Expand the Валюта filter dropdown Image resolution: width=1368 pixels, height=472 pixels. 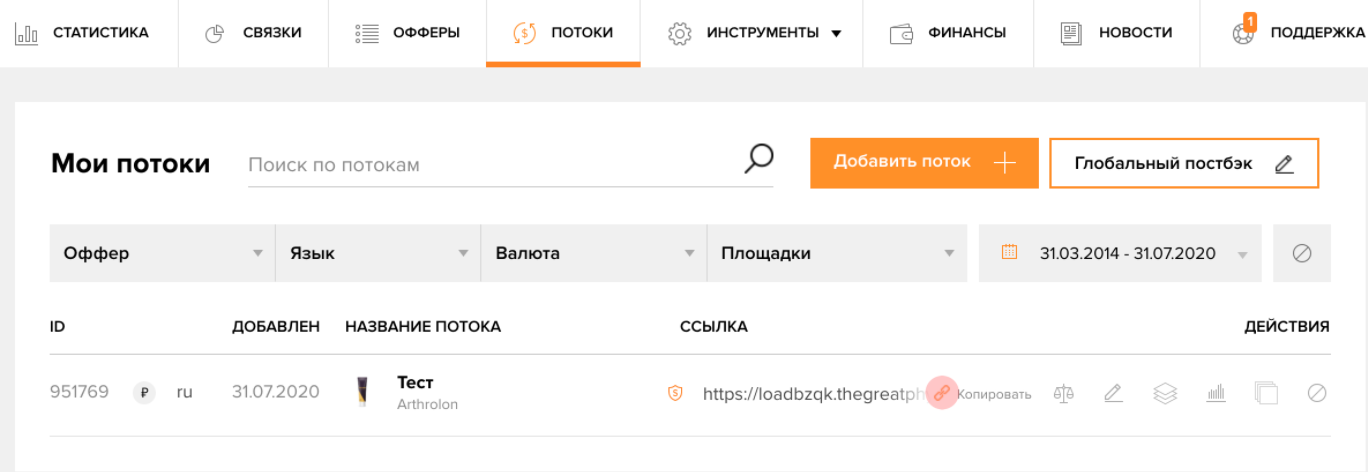coord(594,253)
